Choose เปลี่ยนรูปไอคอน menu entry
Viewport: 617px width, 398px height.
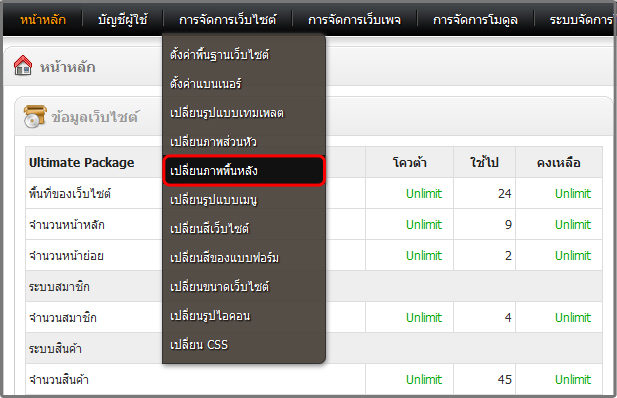244,316
